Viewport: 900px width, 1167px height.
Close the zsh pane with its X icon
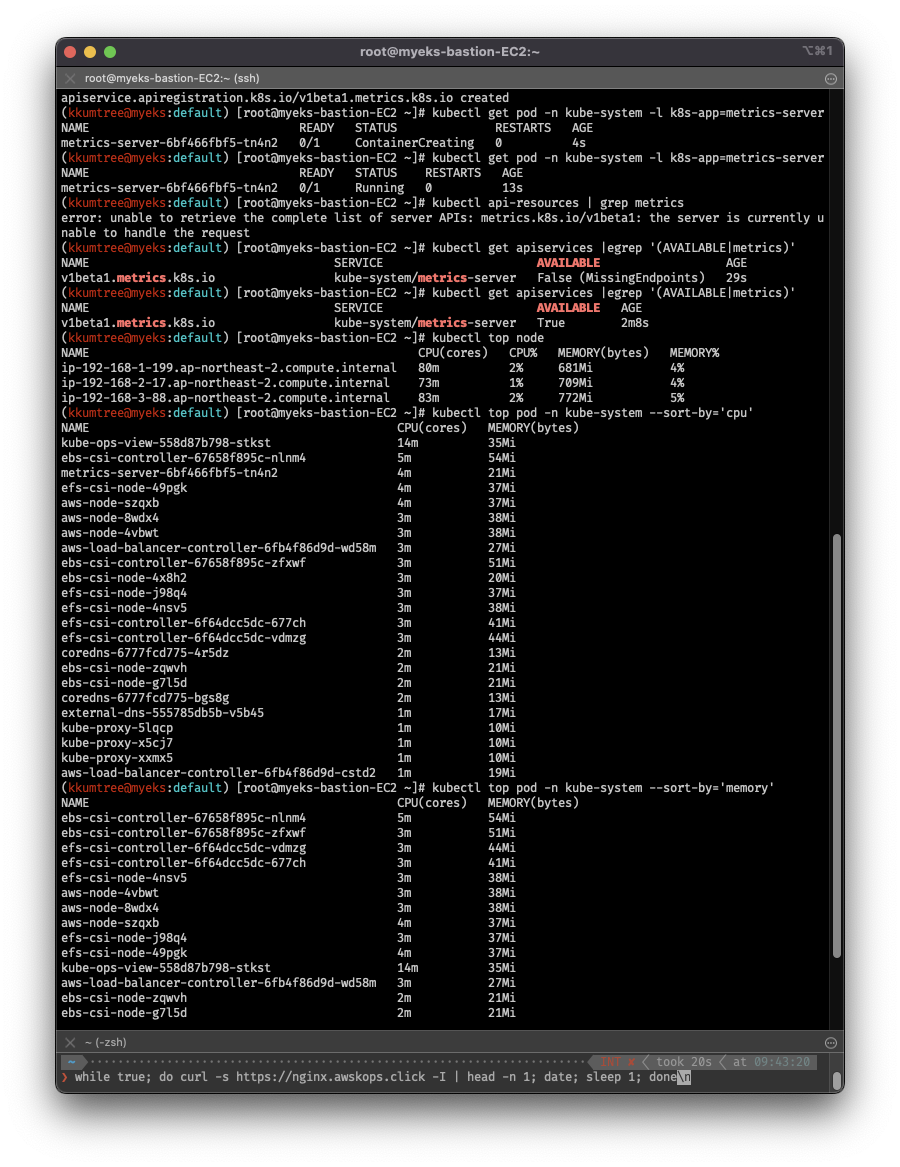(70, 1043)
